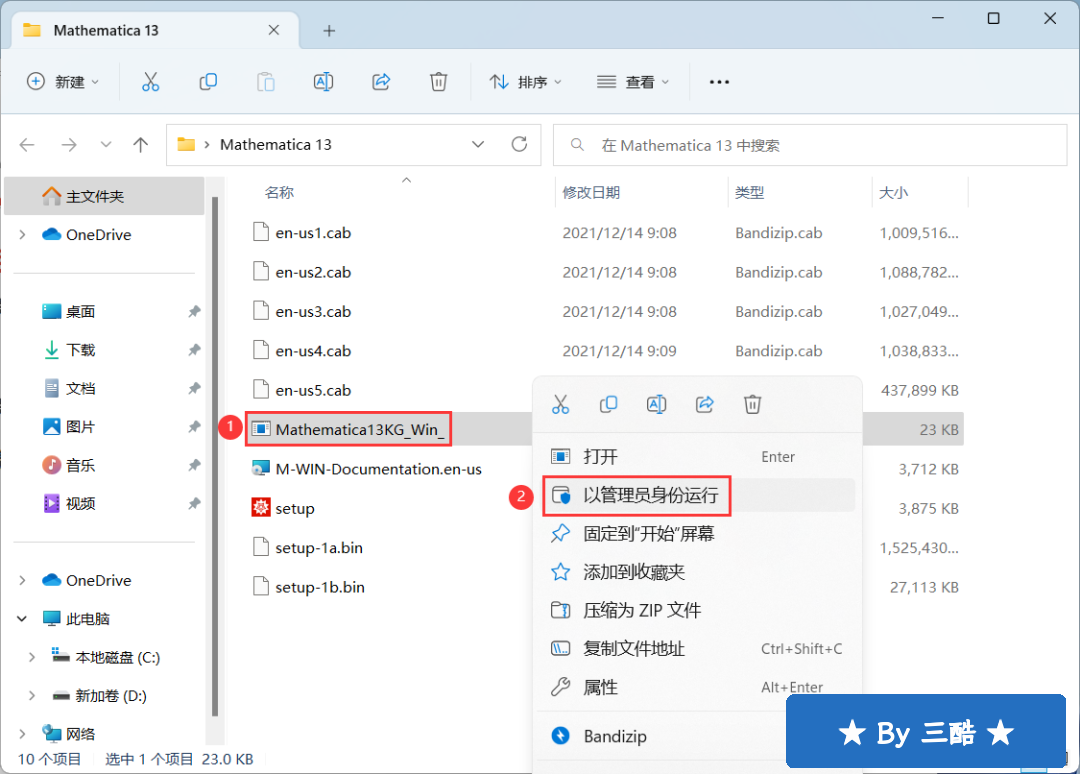The height and width of the screenshot is (774, 1080).
Task: Close the Mathematica 13 tab
Action: pyautogui.click(x=273, y=30)
